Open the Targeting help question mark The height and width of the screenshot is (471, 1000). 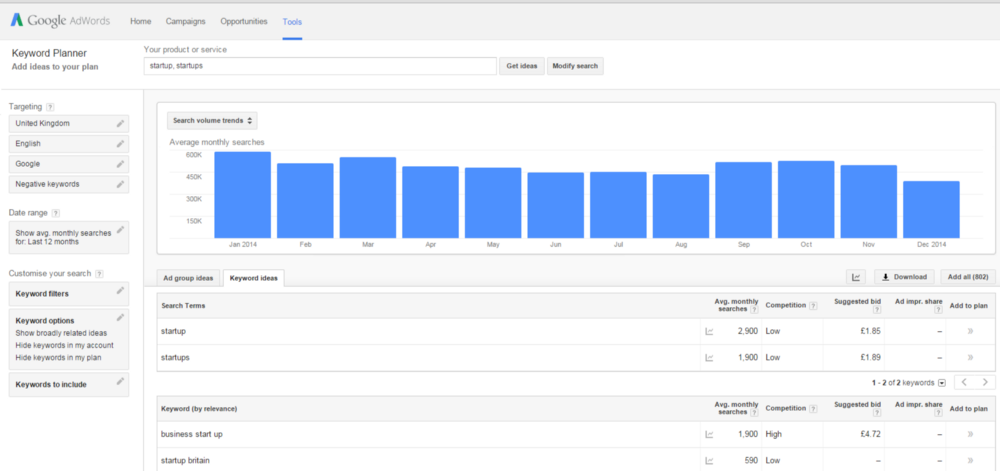coord(50,107)
